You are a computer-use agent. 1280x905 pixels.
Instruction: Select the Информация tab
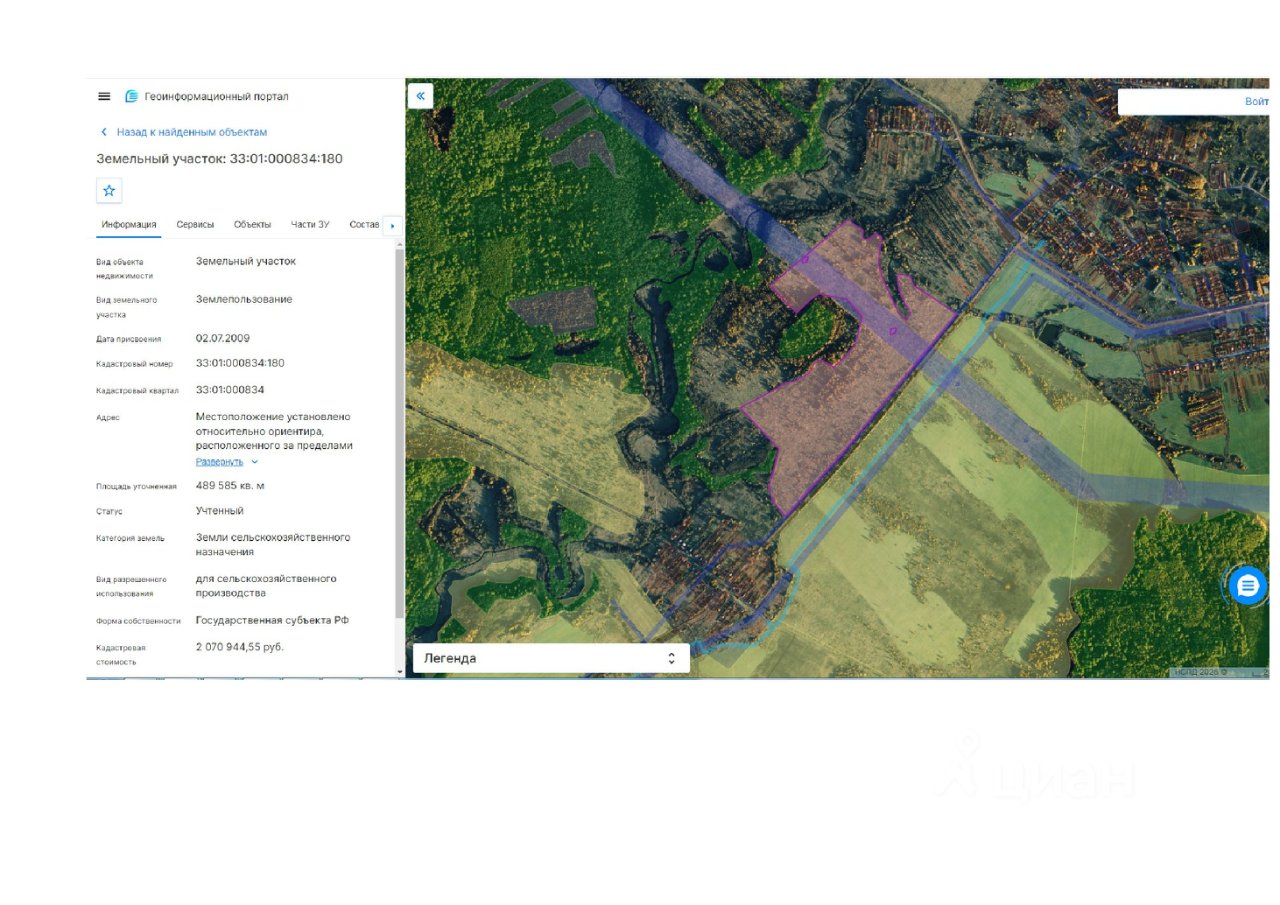pos(129,225)
